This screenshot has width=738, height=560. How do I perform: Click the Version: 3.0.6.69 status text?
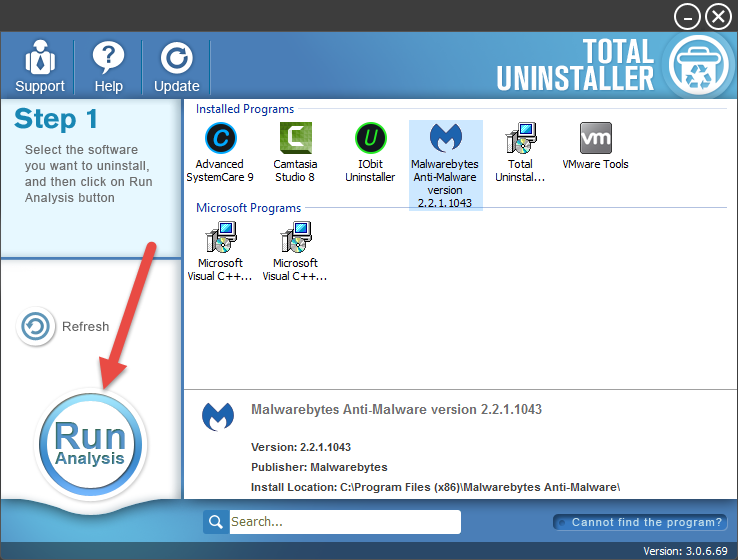[x=685, y=551]
